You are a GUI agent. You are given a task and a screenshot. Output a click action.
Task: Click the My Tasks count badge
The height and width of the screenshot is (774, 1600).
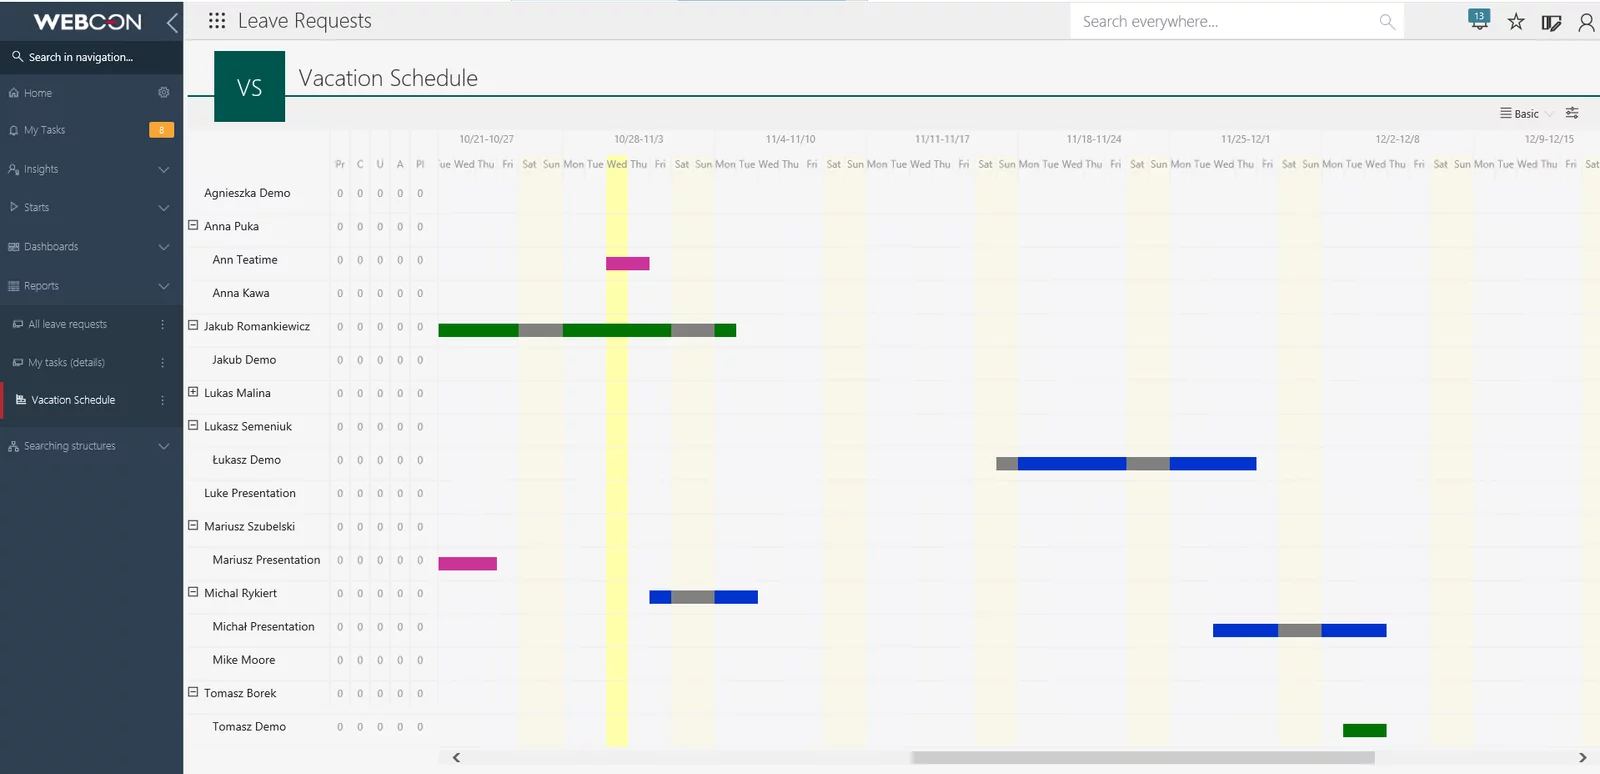coord(161,130)
